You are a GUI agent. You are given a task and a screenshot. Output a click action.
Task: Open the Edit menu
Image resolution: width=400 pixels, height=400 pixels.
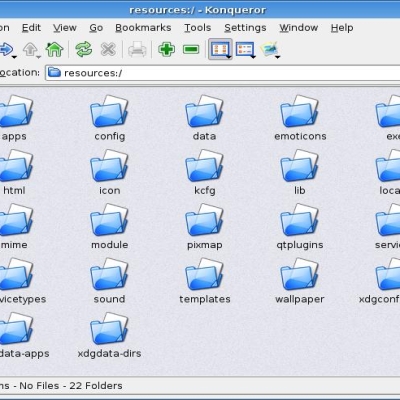pyautogui.click(x=31, y=28)
